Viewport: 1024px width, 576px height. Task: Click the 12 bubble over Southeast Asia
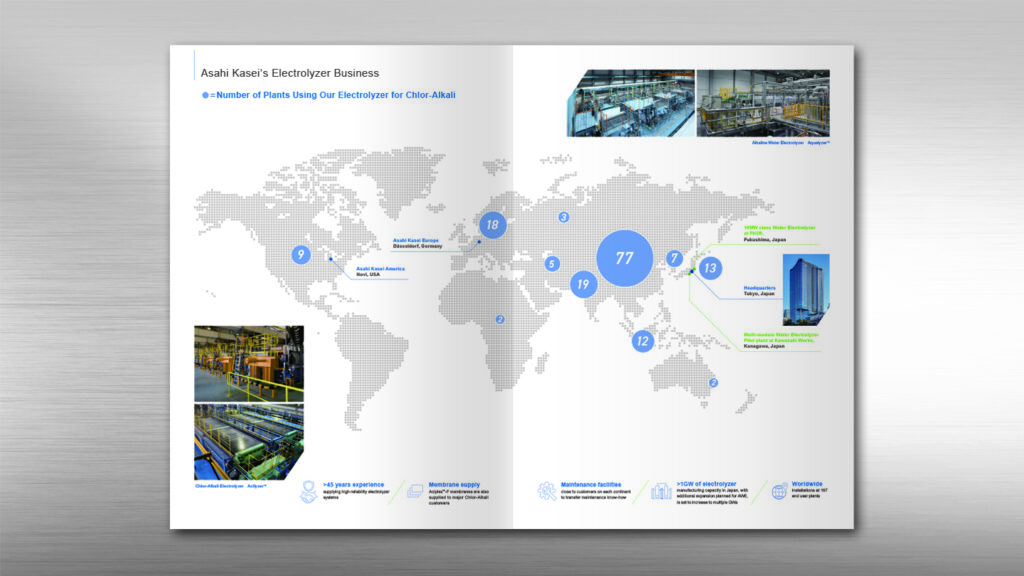pos(642,342)
